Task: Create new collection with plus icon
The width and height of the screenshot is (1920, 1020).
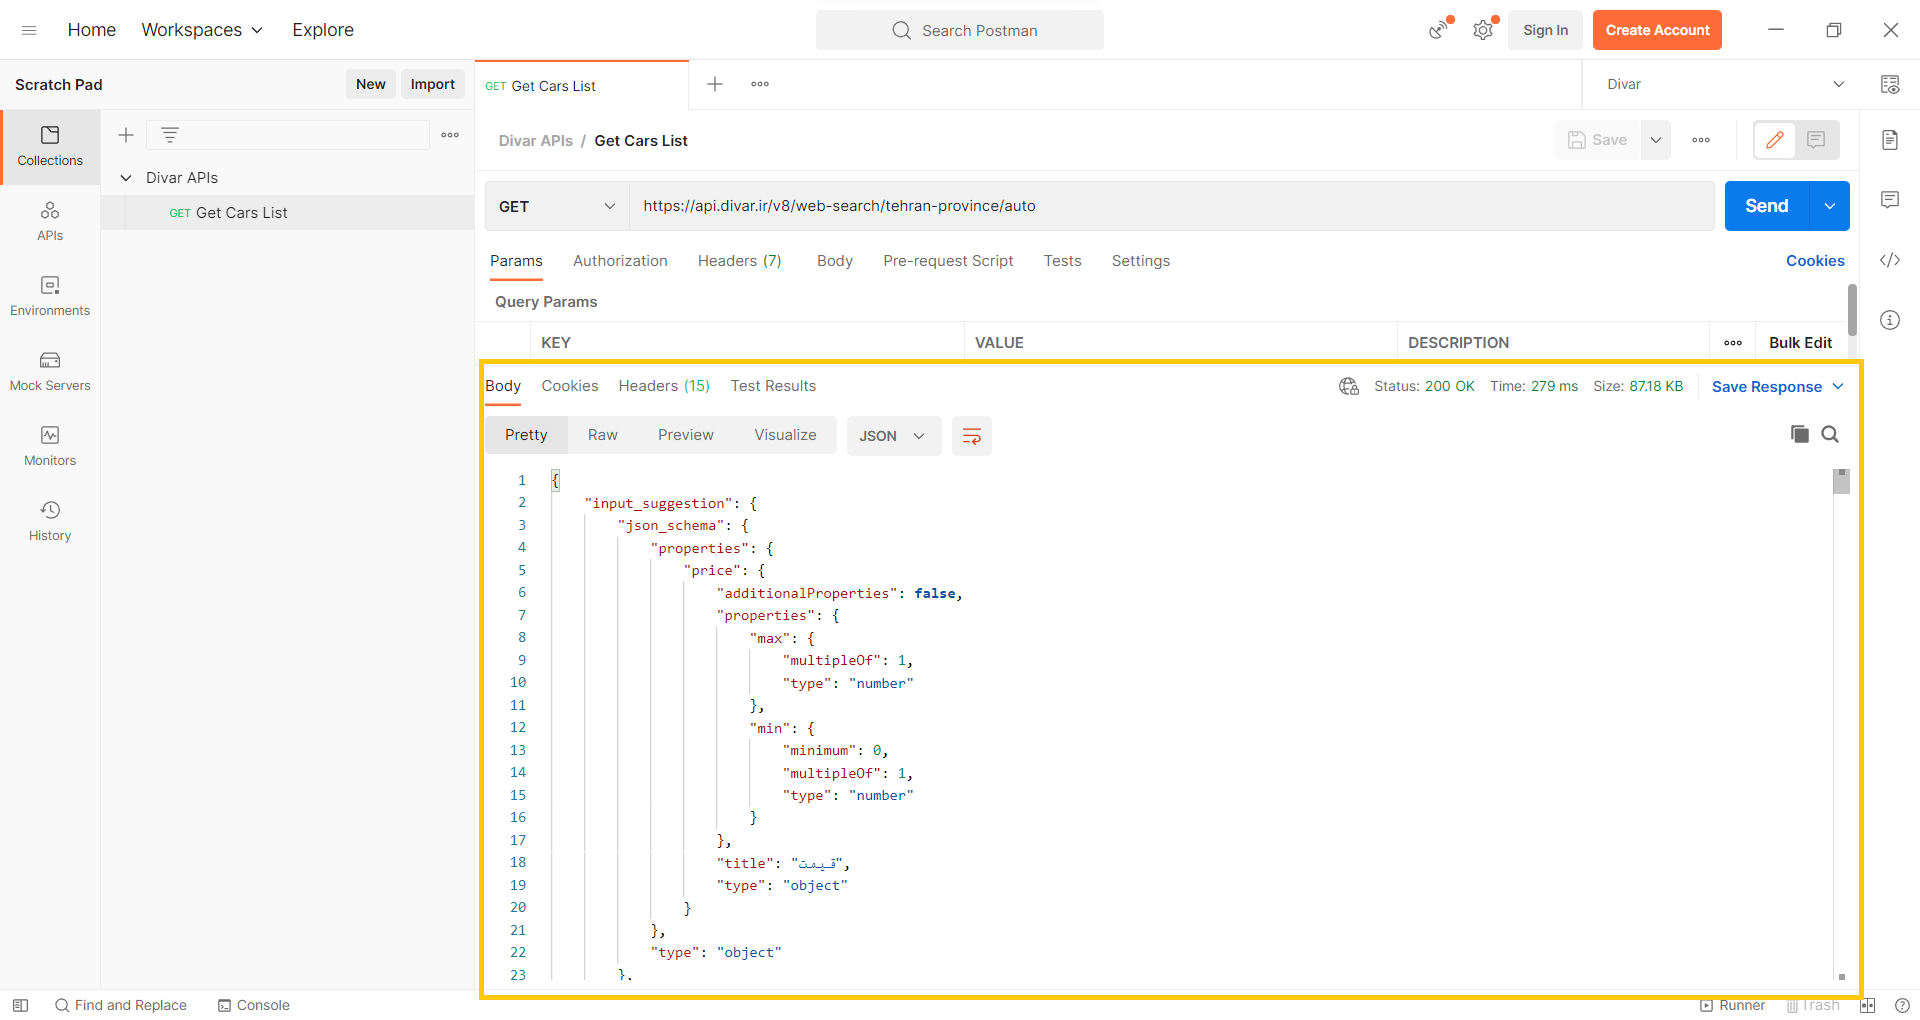Action: (x=126, y=135)
